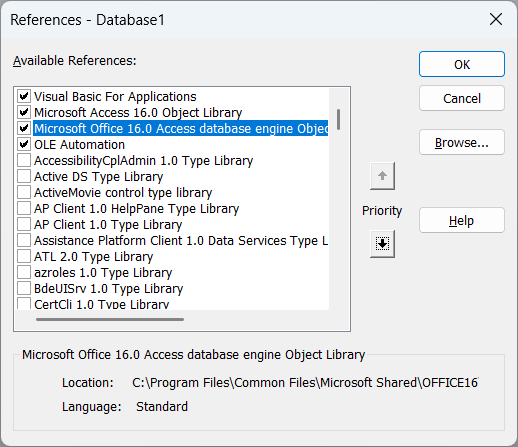This screenshot has height=447, width=518.
Task: Click the Cancel button
Action: tap(462, 98)
